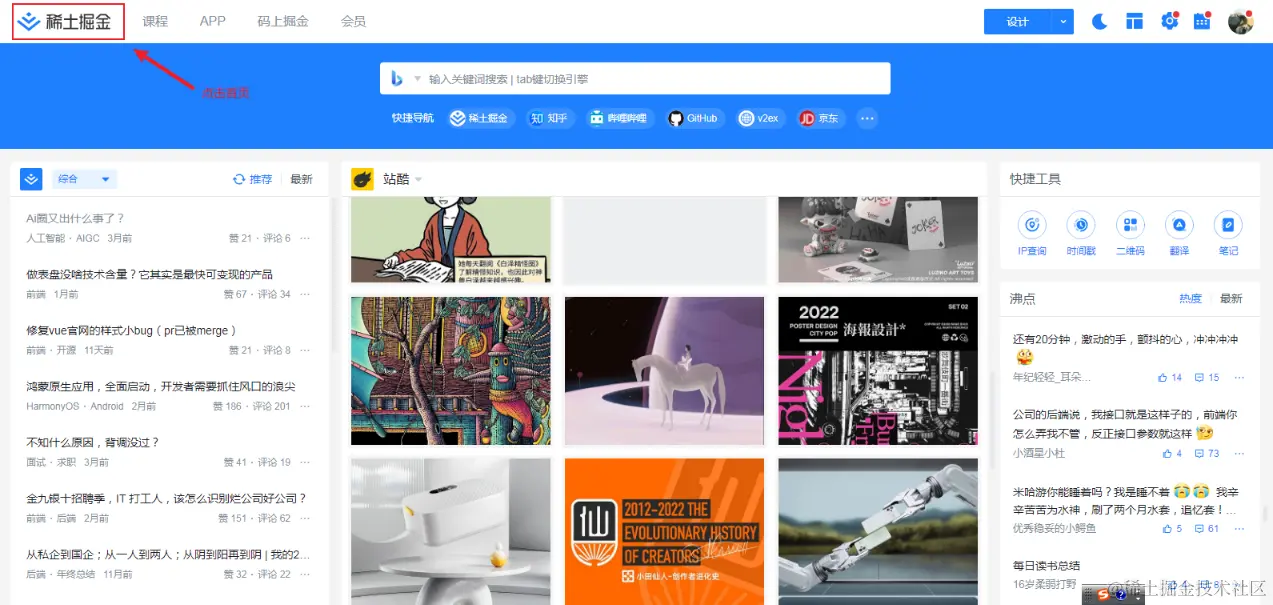This screenshot has height=605, width=1273.
Task: Switch the article list to the 最新 tab
Action: (x=301, y=179)
